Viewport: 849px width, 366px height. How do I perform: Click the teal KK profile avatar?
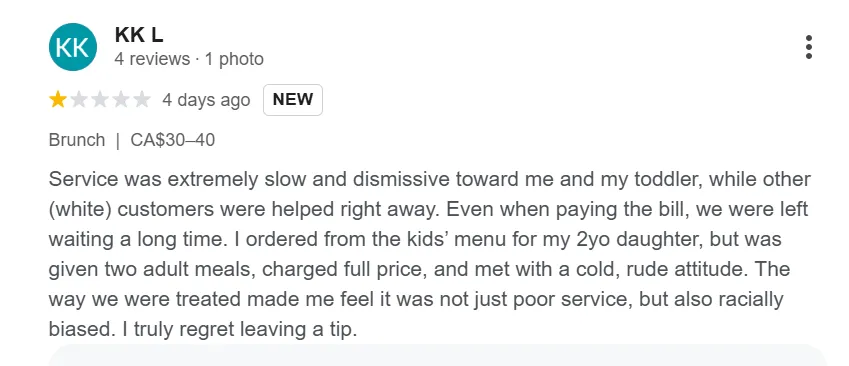73,47
